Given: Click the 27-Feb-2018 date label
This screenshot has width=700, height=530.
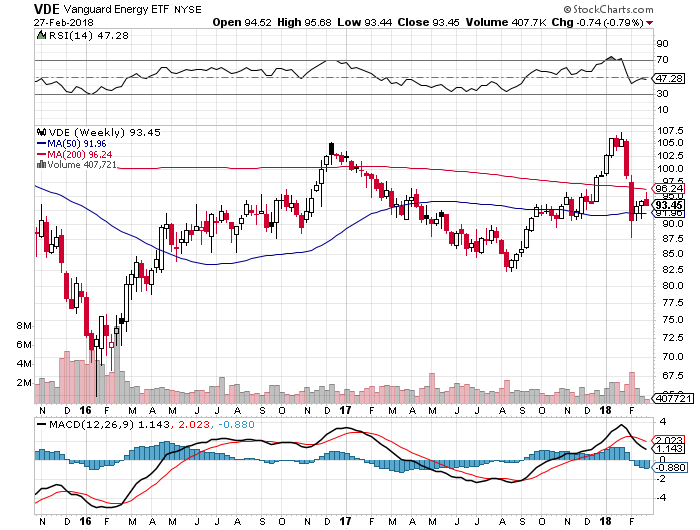Looking at the screenshot, I should tap(63, 22).
